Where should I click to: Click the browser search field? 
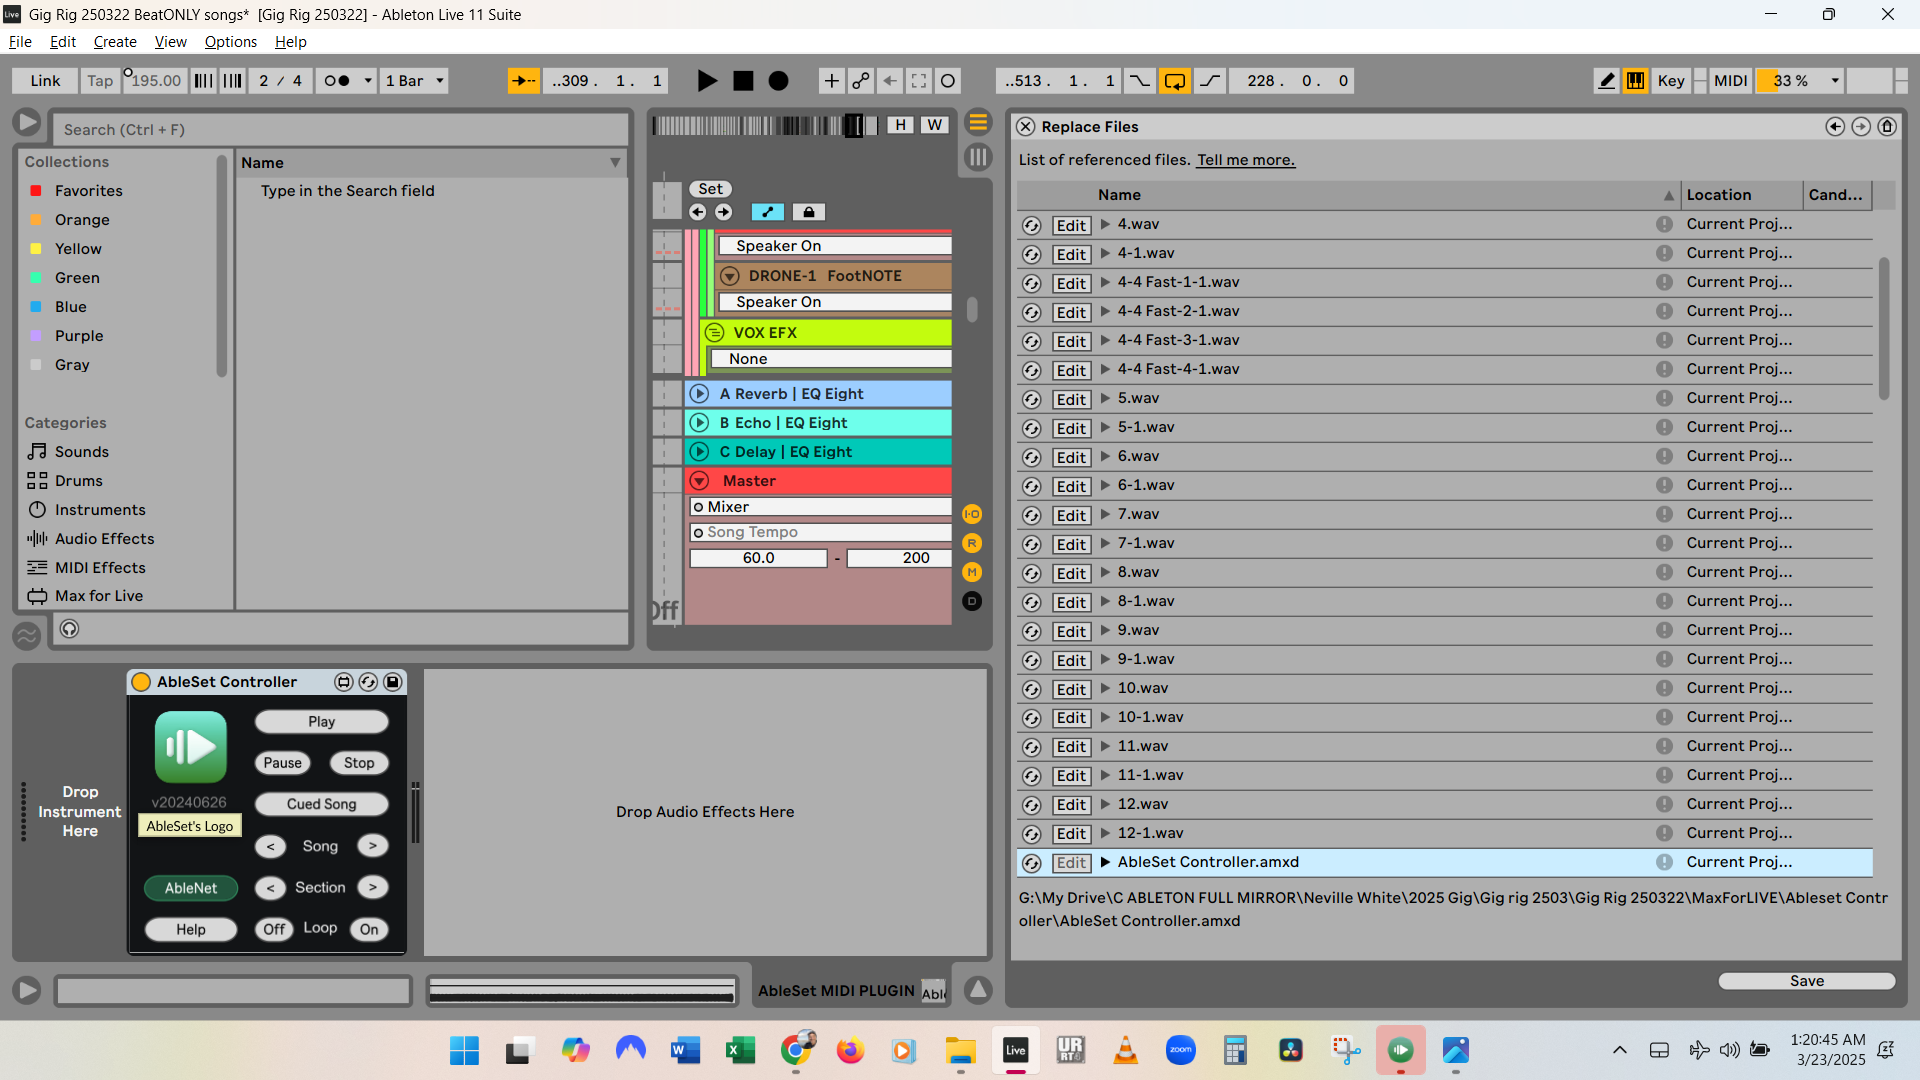(x=340, y=130)
